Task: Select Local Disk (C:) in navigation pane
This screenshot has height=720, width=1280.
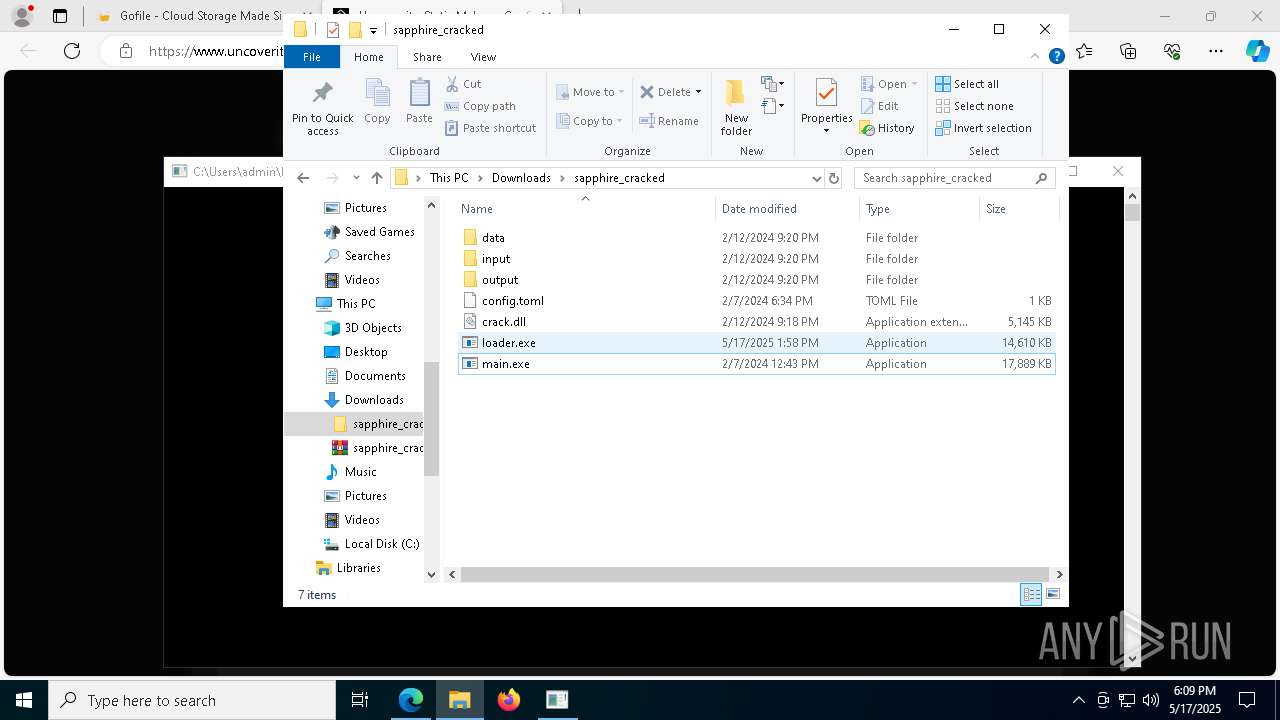Action: [x=371, y=544]
